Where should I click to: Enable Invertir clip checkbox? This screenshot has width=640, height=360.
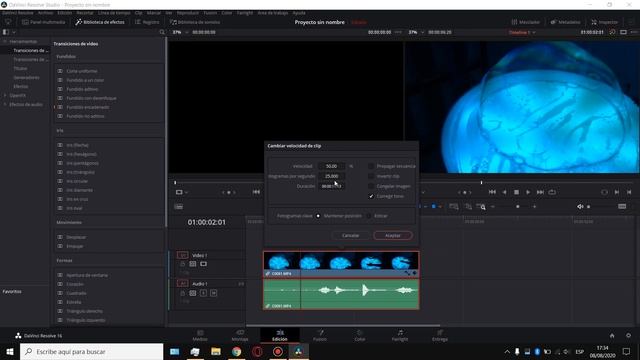click(371, 176)
